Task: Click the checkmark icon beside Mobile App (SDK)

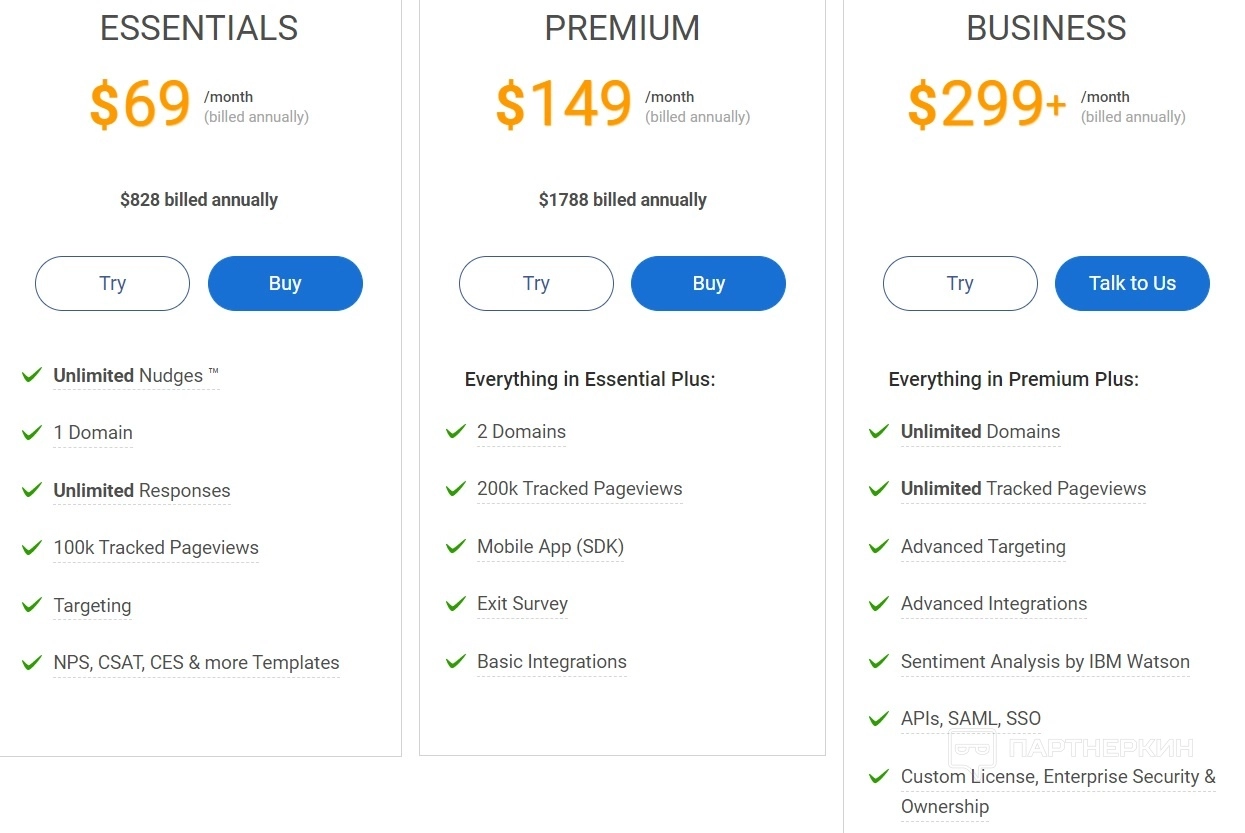Action: pos(456,547)
